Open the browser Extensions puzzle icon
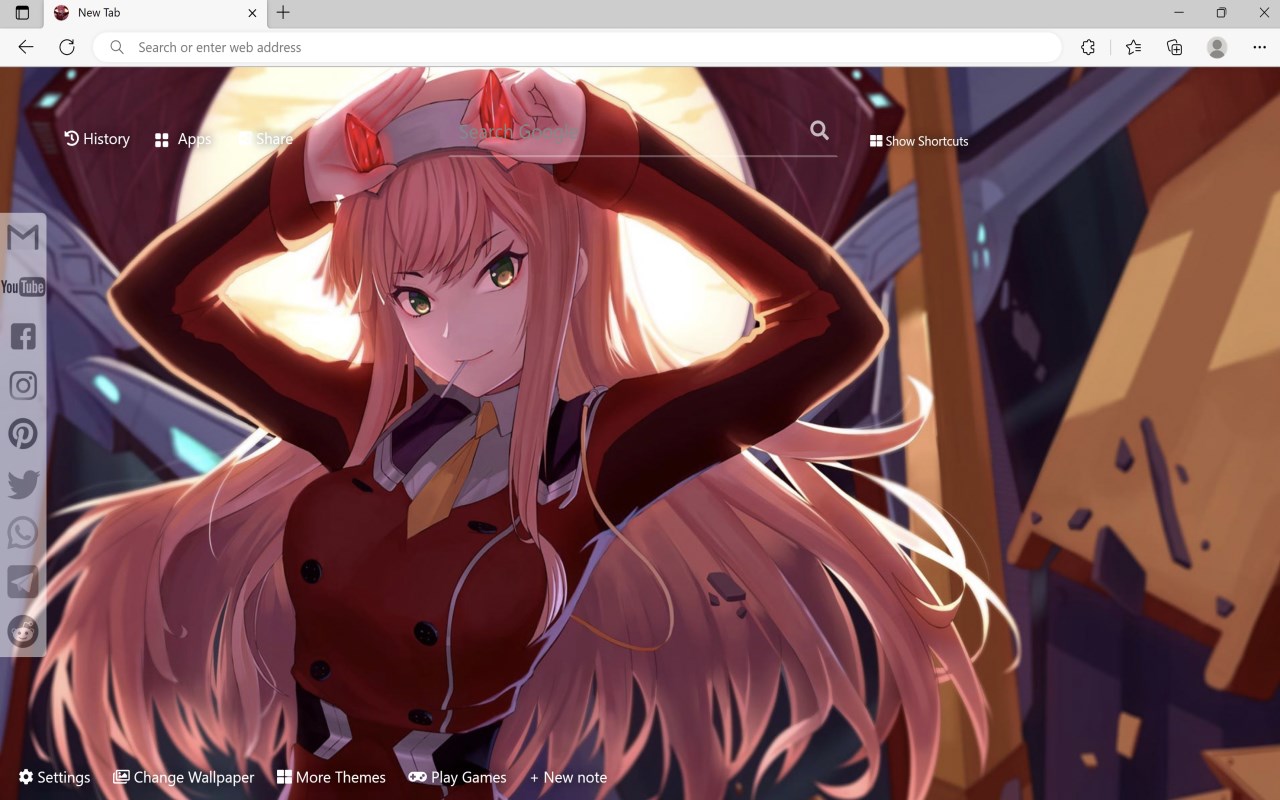1280x800 pixels. coord(1088,47)
